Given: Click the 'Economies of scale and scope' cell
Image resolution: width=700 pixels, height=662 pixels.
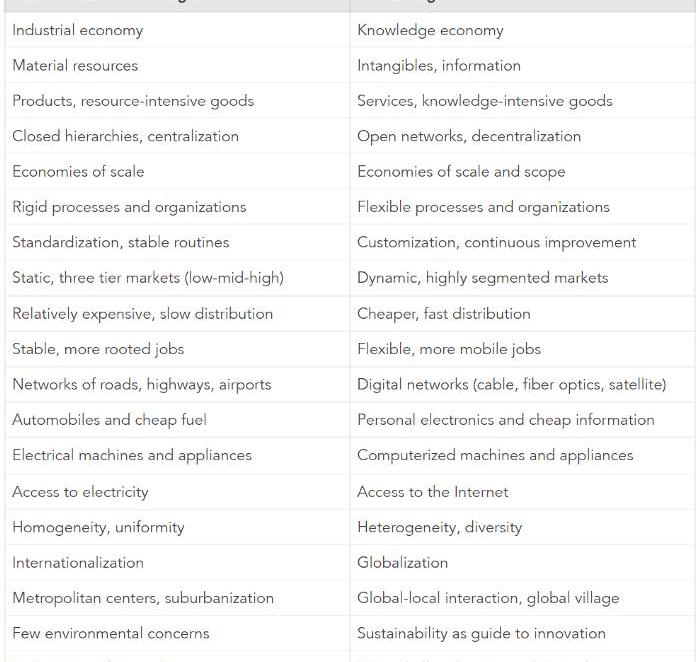Looking at the screenshot, I should [461, 172].
